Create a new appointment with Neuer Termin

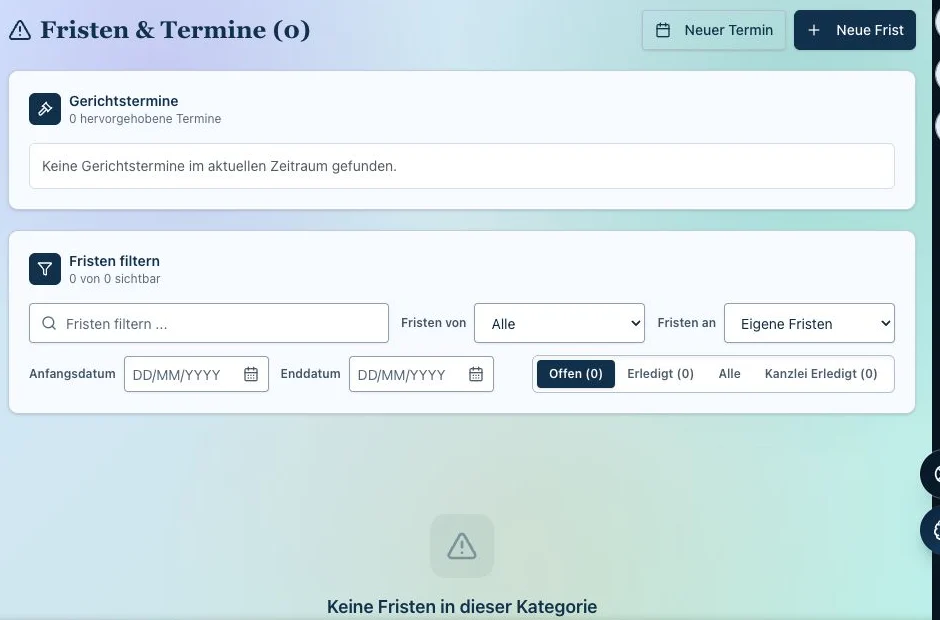[x=713, y=30]
